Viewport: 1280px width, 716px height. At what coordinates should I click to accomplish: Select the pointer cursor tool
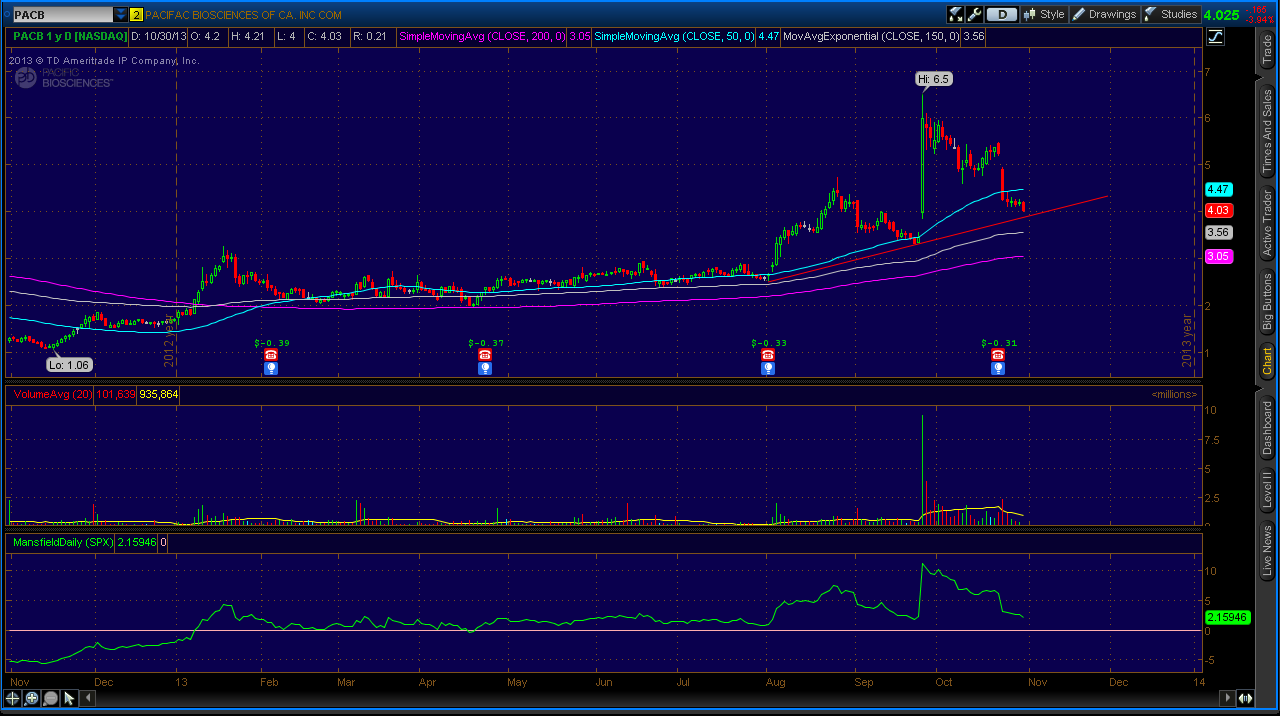[70, 698]
